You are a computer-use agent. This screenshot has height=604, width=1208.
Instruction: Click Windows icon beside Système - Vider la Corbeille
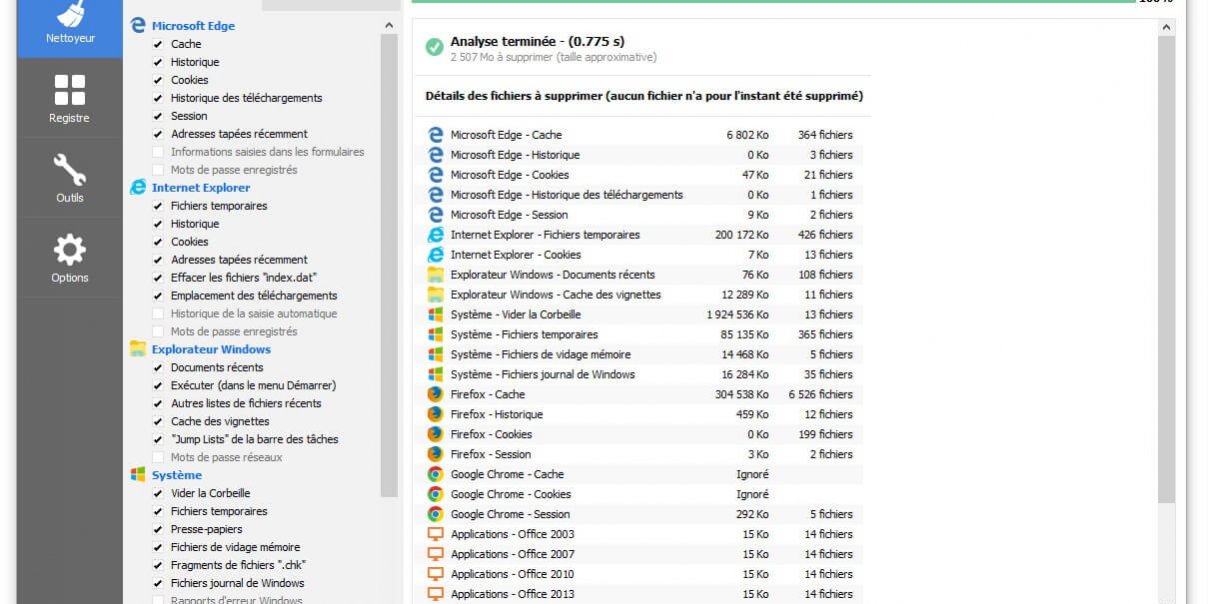point(435,314)
